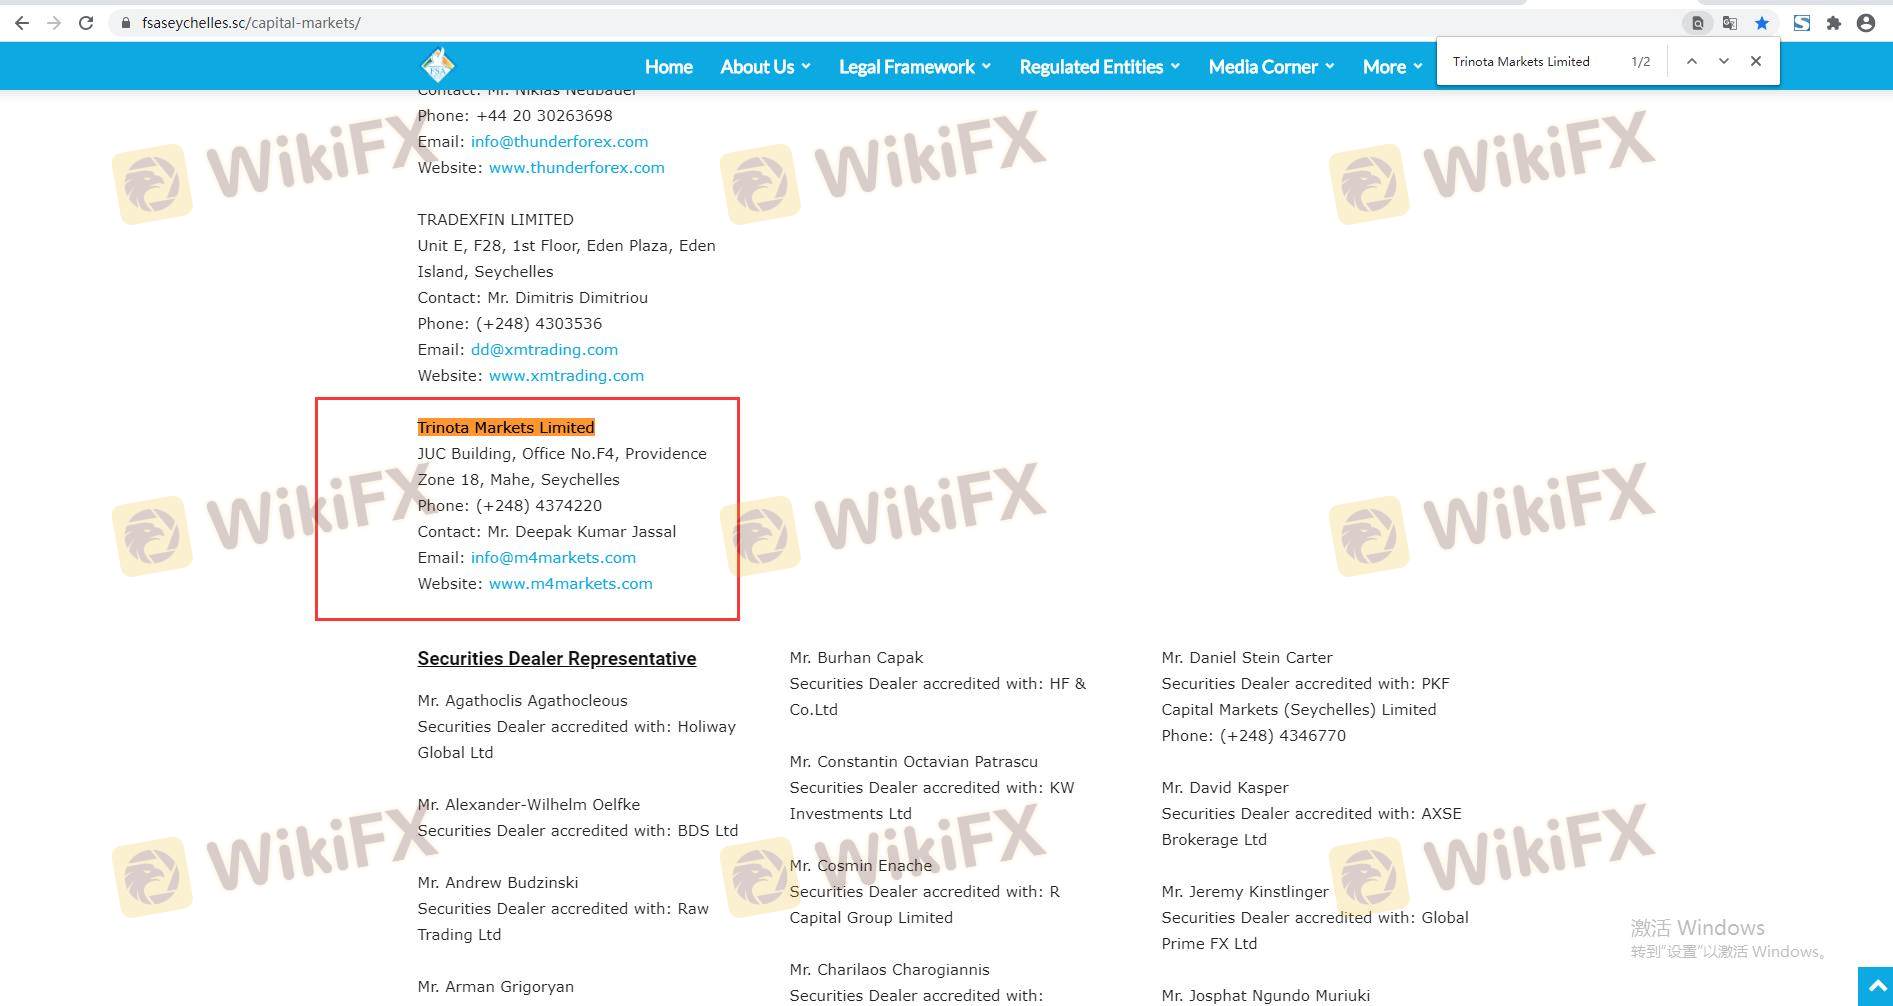Click the name Mr. Alexander-Wilhelm Oelfke

[x=528, y=805]
